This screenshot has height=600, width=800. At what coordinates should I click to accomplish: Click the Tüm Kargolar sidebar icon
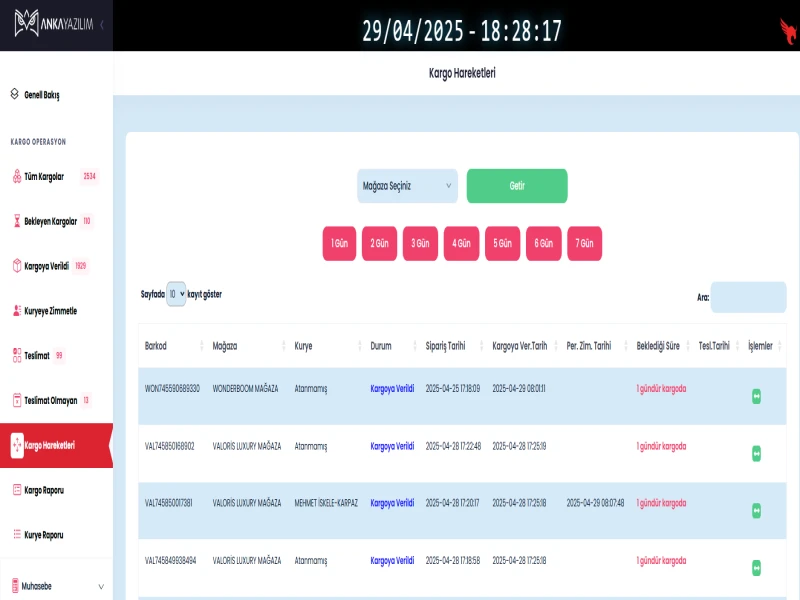(16, 176)
